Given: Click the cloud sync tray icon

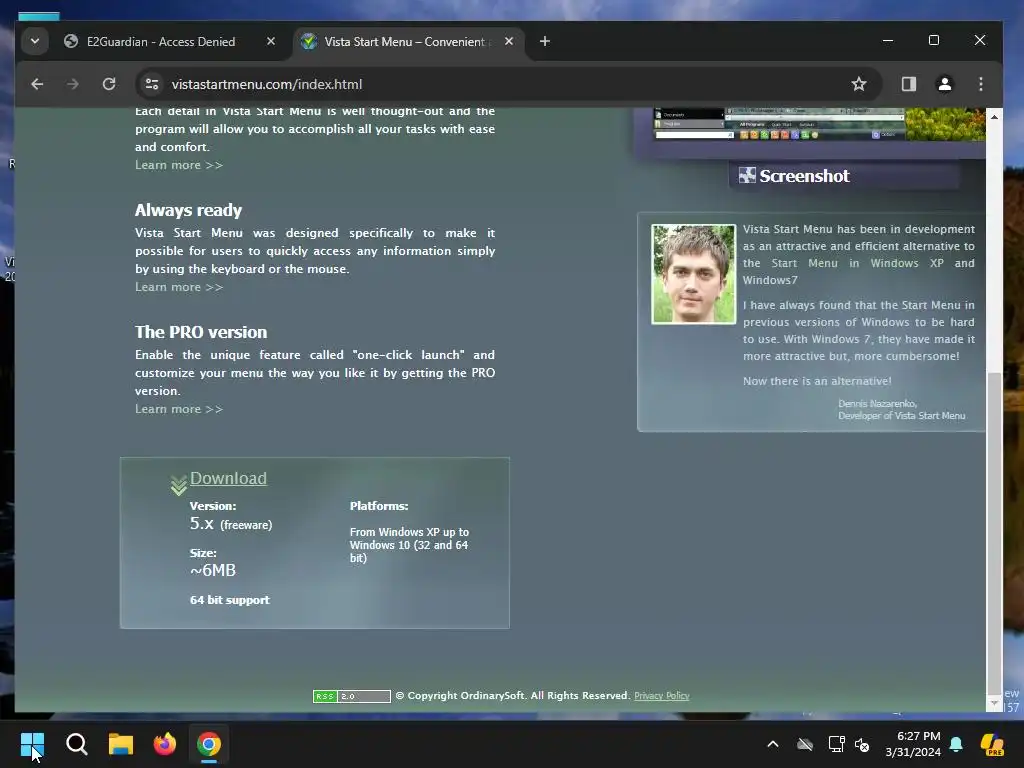Looking at the screenshot, I should 805,744.
